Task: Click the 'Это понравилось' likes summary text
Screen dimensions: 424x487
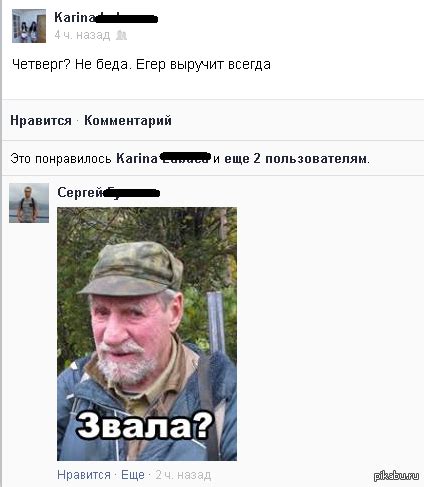Action: [x=61, y=158]
